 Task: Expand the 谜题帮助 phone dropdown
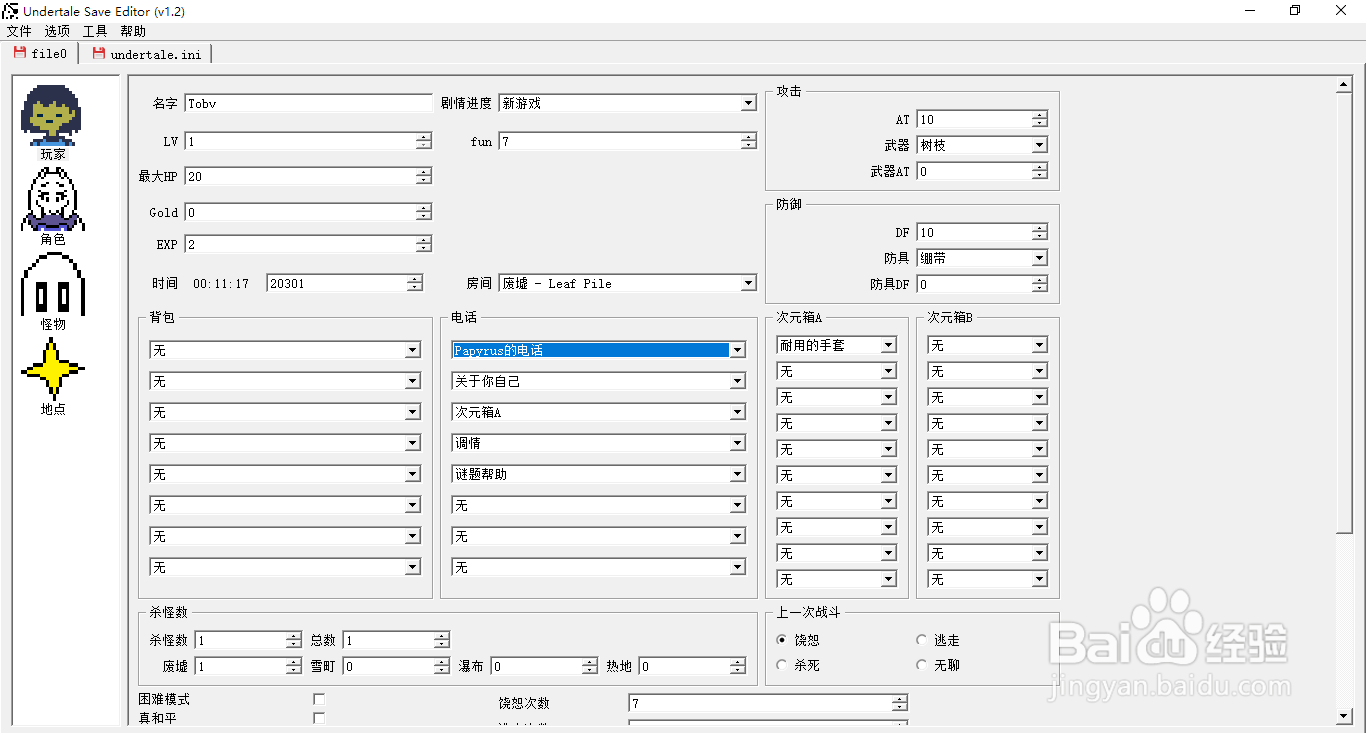pyautogui.click(x=737, y=474)
